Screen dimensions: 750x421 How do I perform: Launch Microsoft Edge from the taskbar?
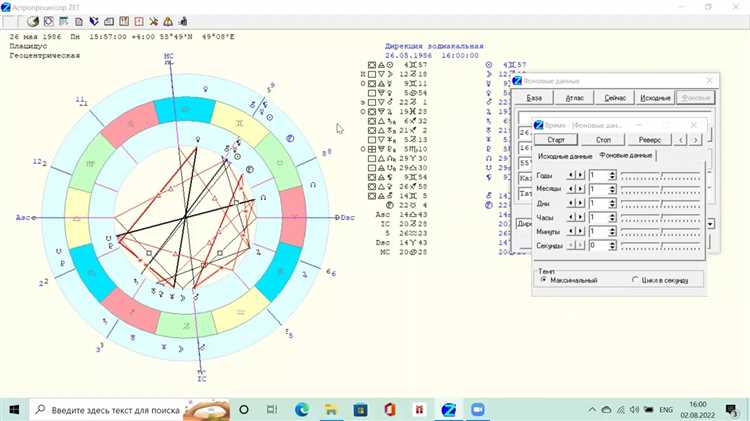click(x=301, y=410)
